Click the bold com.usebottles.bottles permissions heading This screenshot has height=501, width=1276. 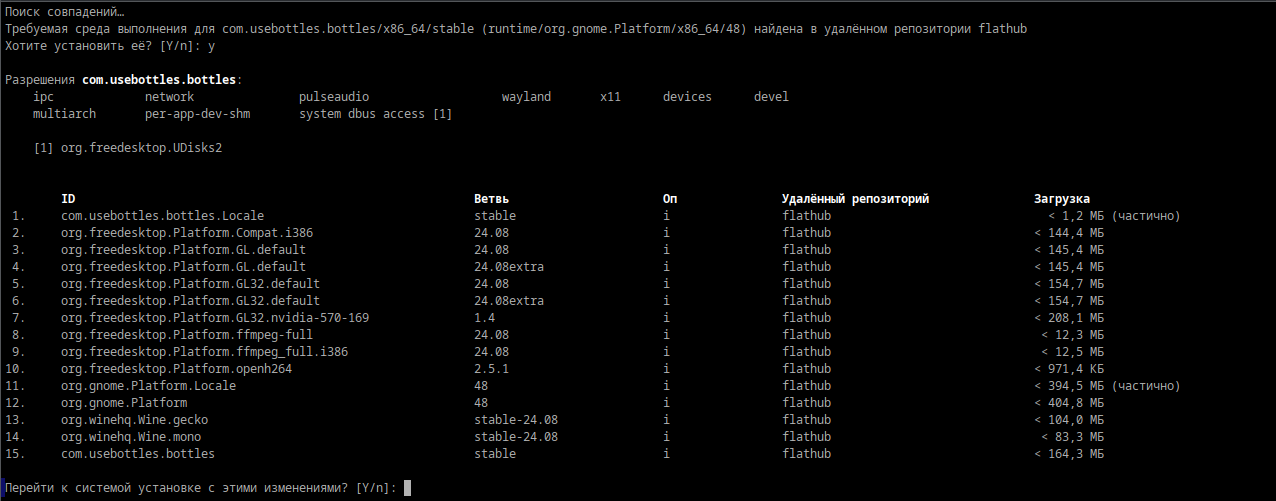click(x=159, y=79)
